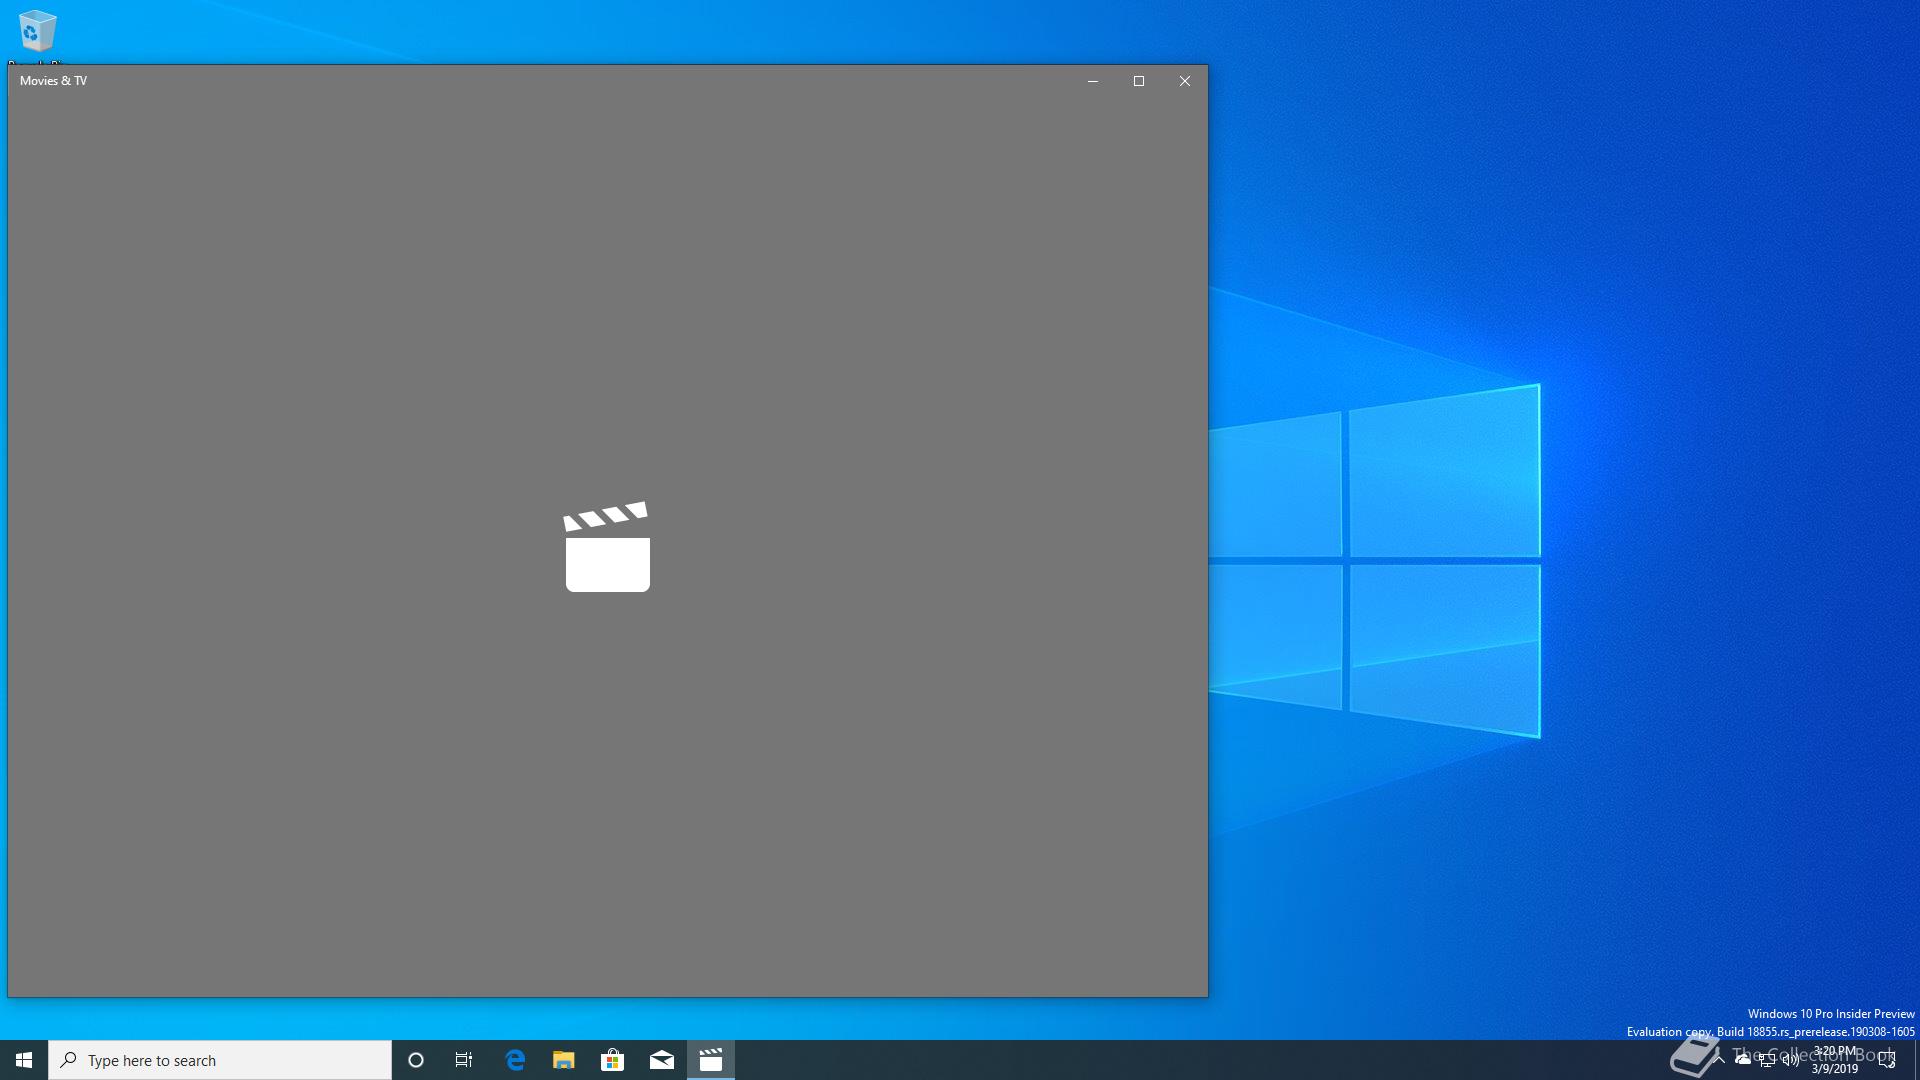
Task: Maximize the Movies & TV window
Action: click(x=1139, y=81)
